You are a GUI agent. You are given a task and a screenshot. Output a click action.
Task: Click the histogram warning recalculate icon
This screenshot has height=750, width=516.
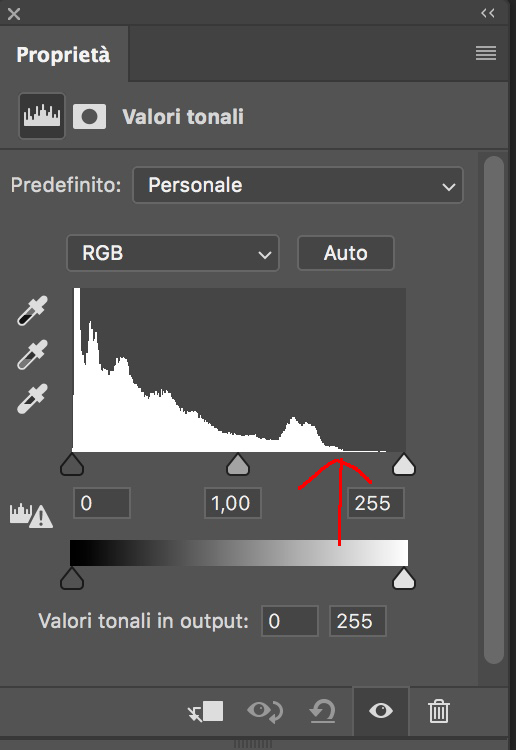click(x=32, y=516)
